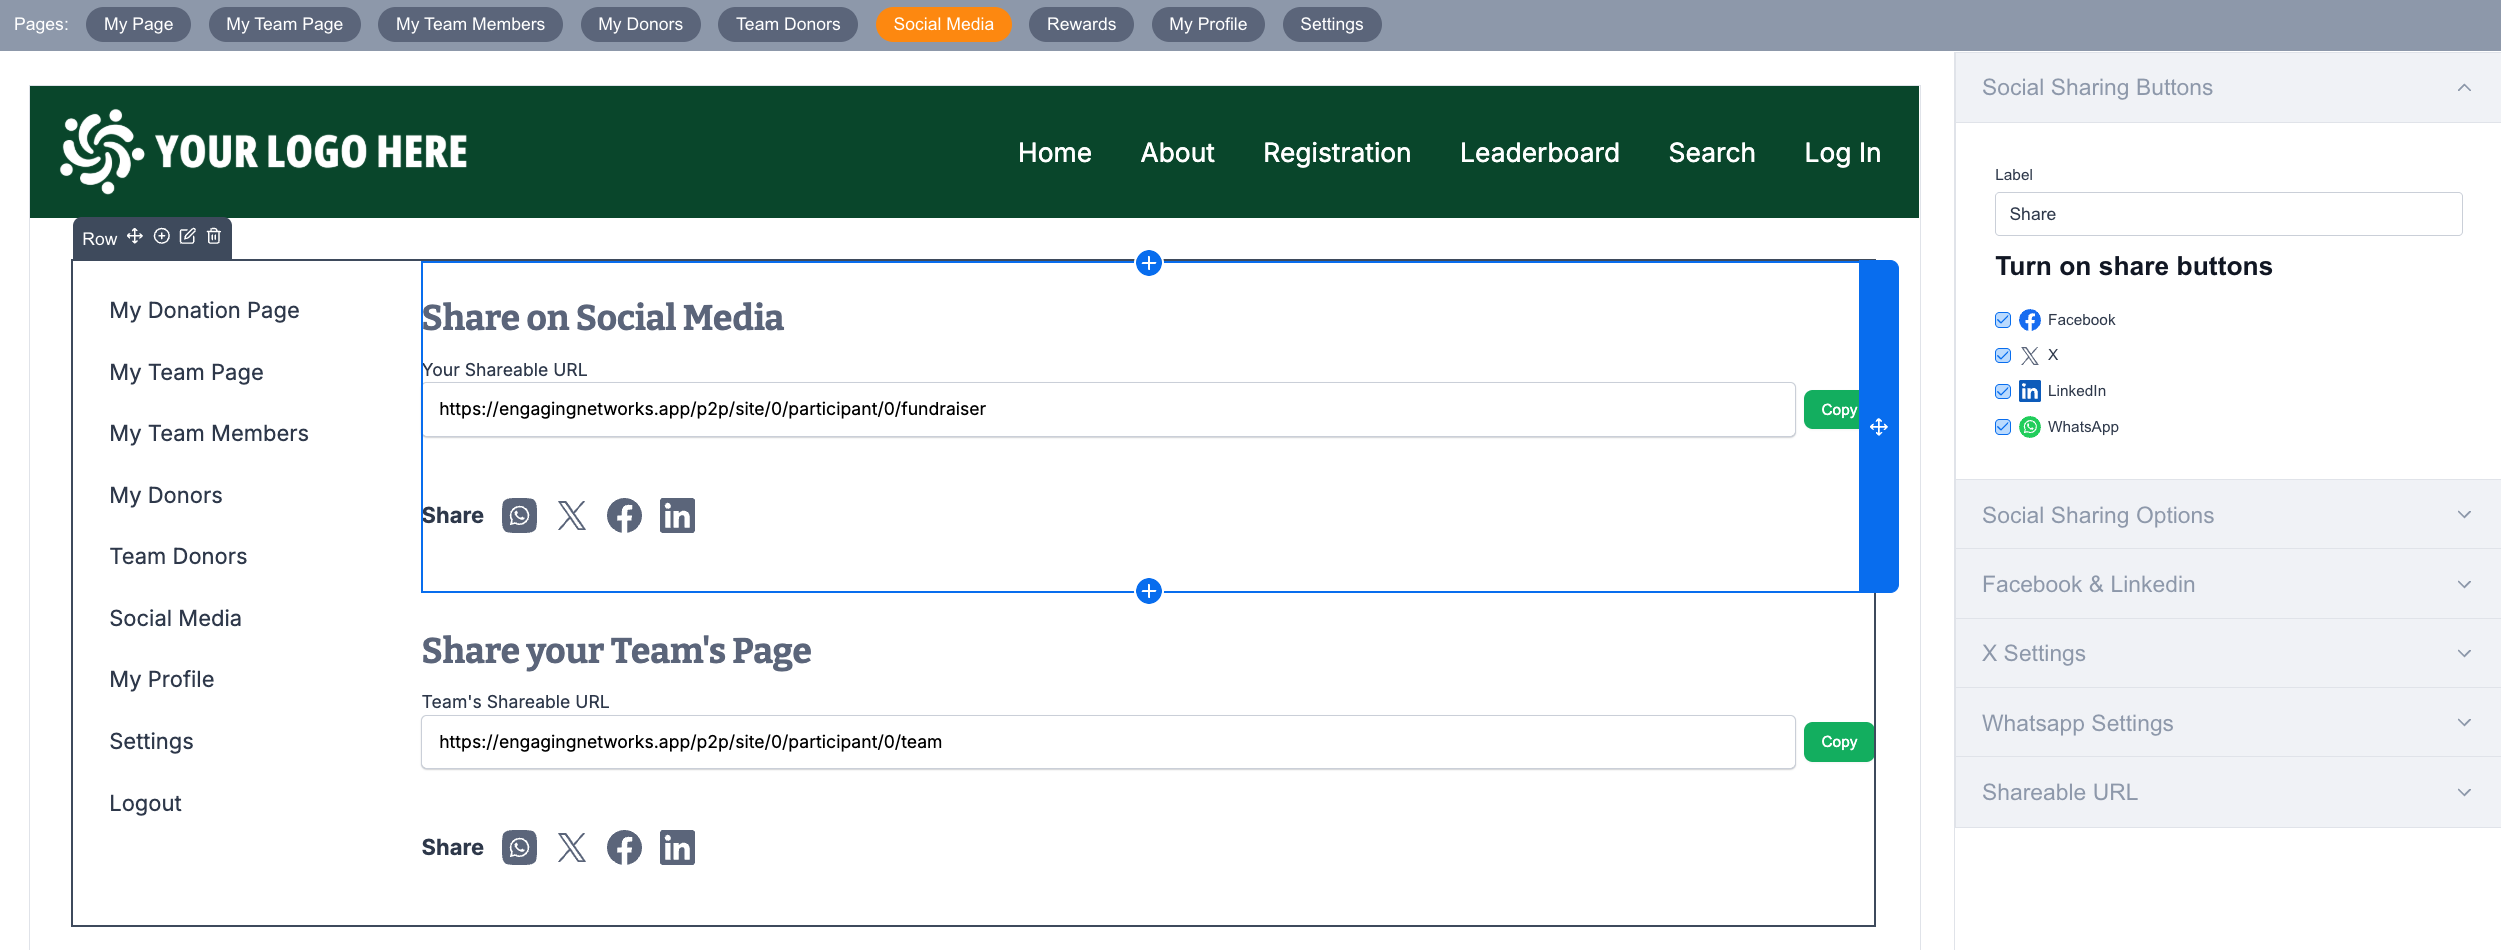The image size is (2501, 950).
Task: Click the Log In link
Action: tap(1842, 153)
